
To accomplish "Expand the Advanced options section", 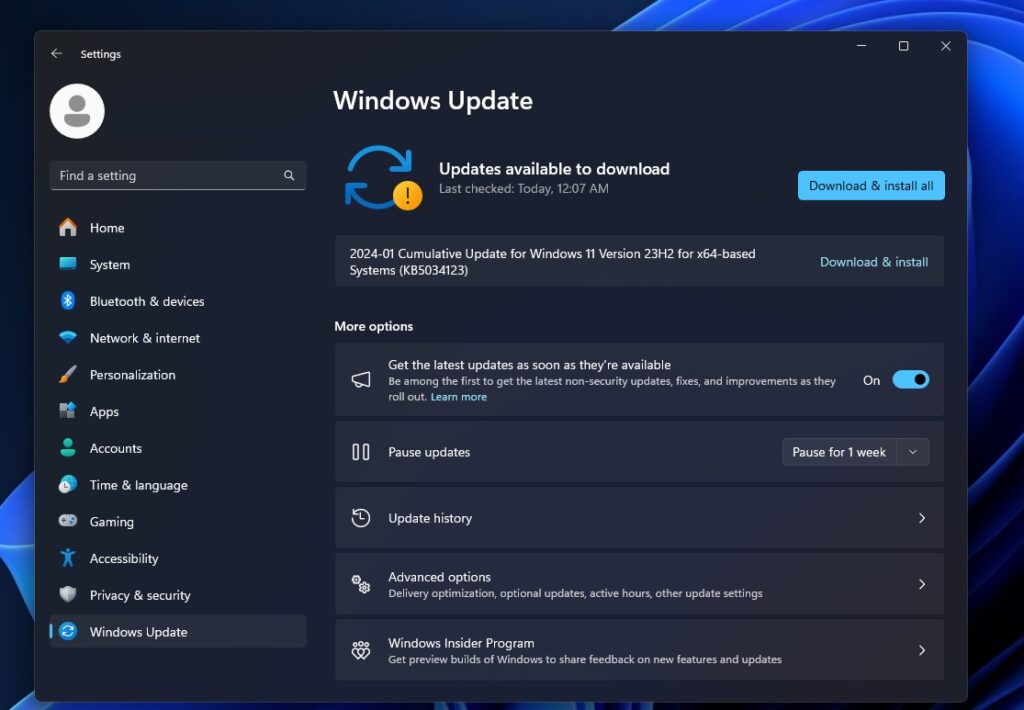I will [x=639, y=583].
